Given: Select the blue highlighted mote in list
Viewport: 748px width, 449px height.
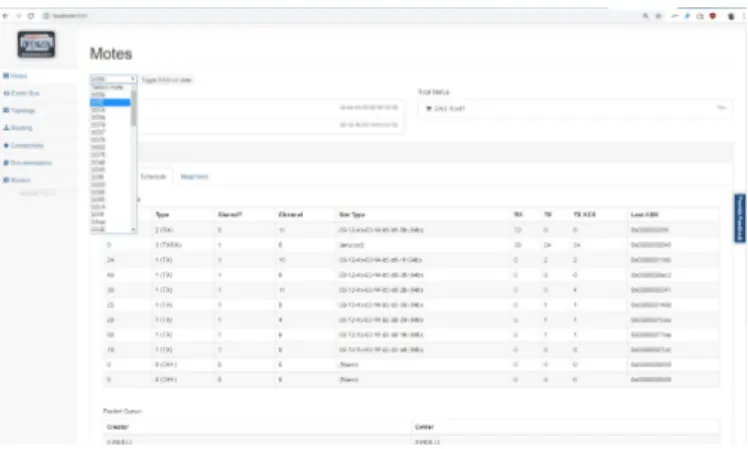Looking at the screenshot, I should pyautogui.click(x=110, y=102).
